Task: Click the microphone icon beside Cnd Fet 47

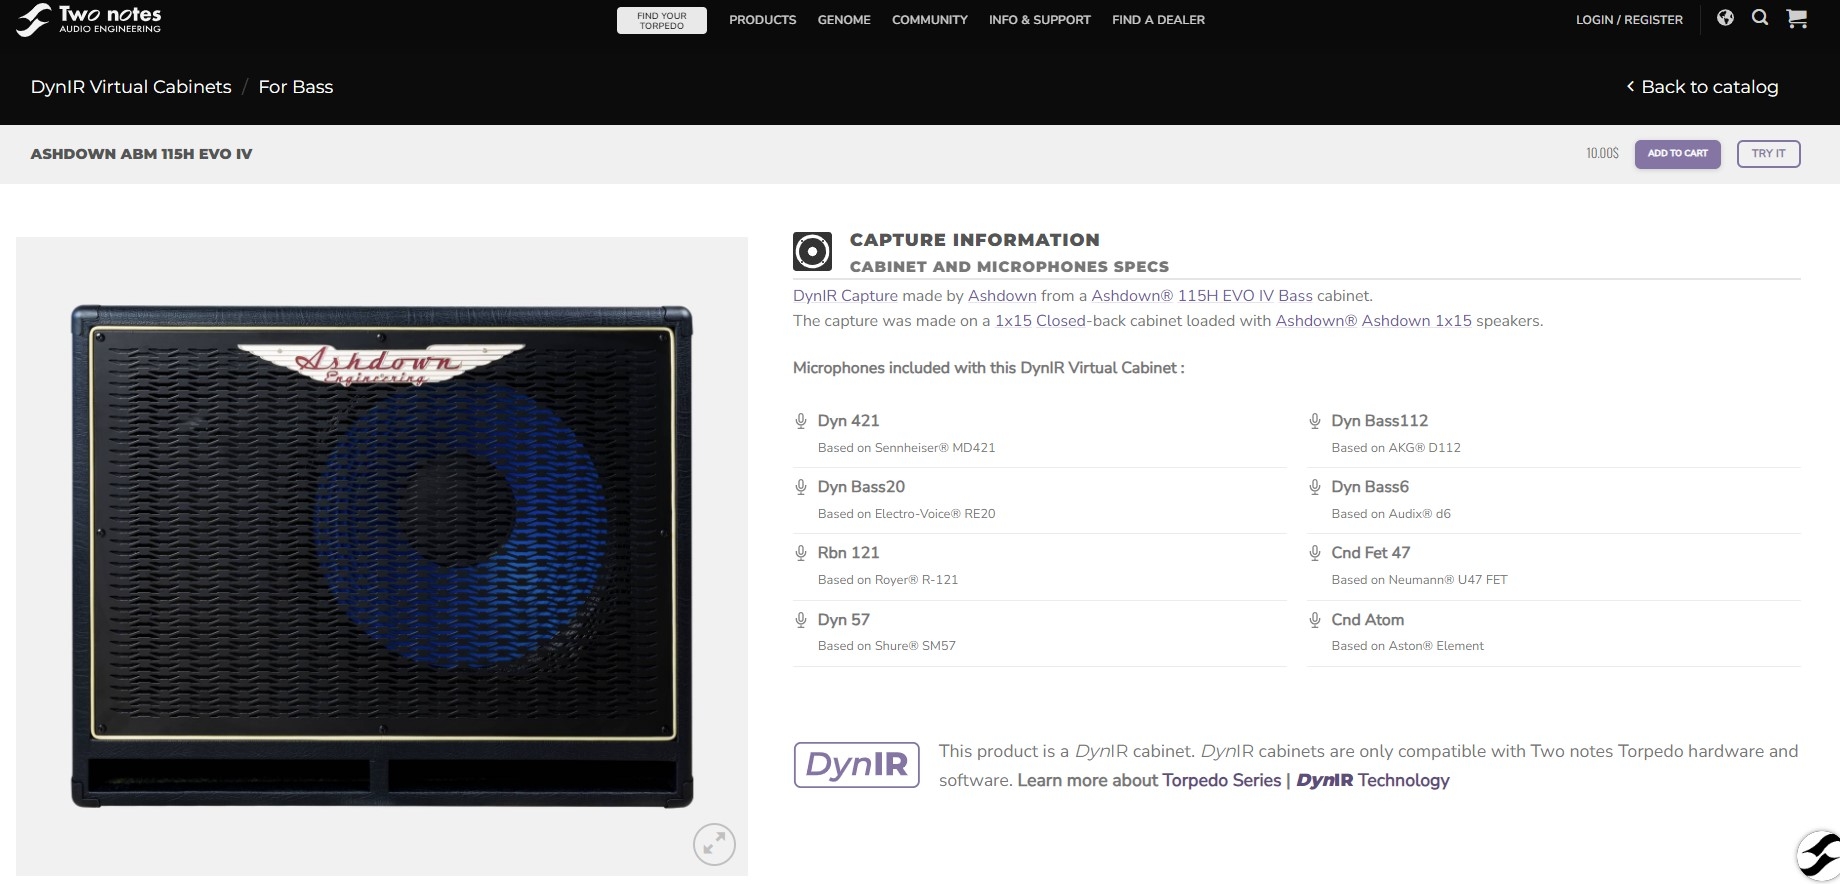Action: pos(1315,553)
